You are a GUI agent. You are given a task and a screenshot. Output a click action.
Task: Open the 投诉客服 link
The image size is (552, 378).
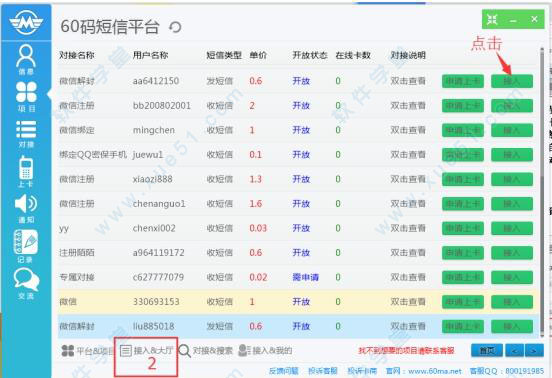(323, 371)
